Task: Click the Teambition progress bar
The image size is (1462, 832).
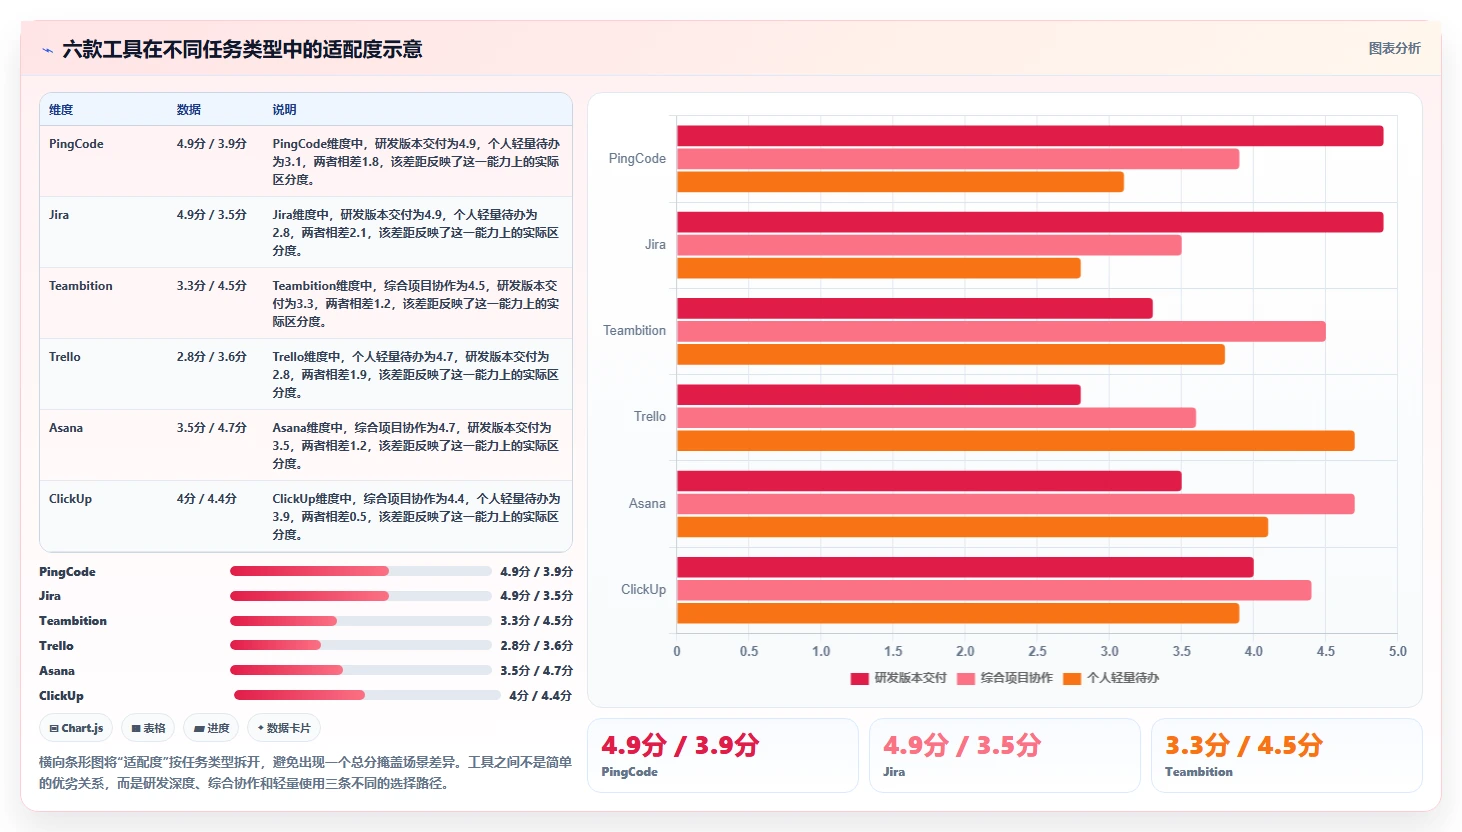Action: (361, 621)
